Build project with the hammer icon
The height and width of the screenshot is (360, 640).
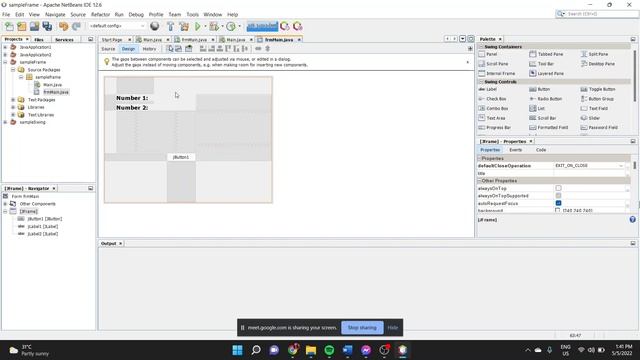tap(171, 27)
